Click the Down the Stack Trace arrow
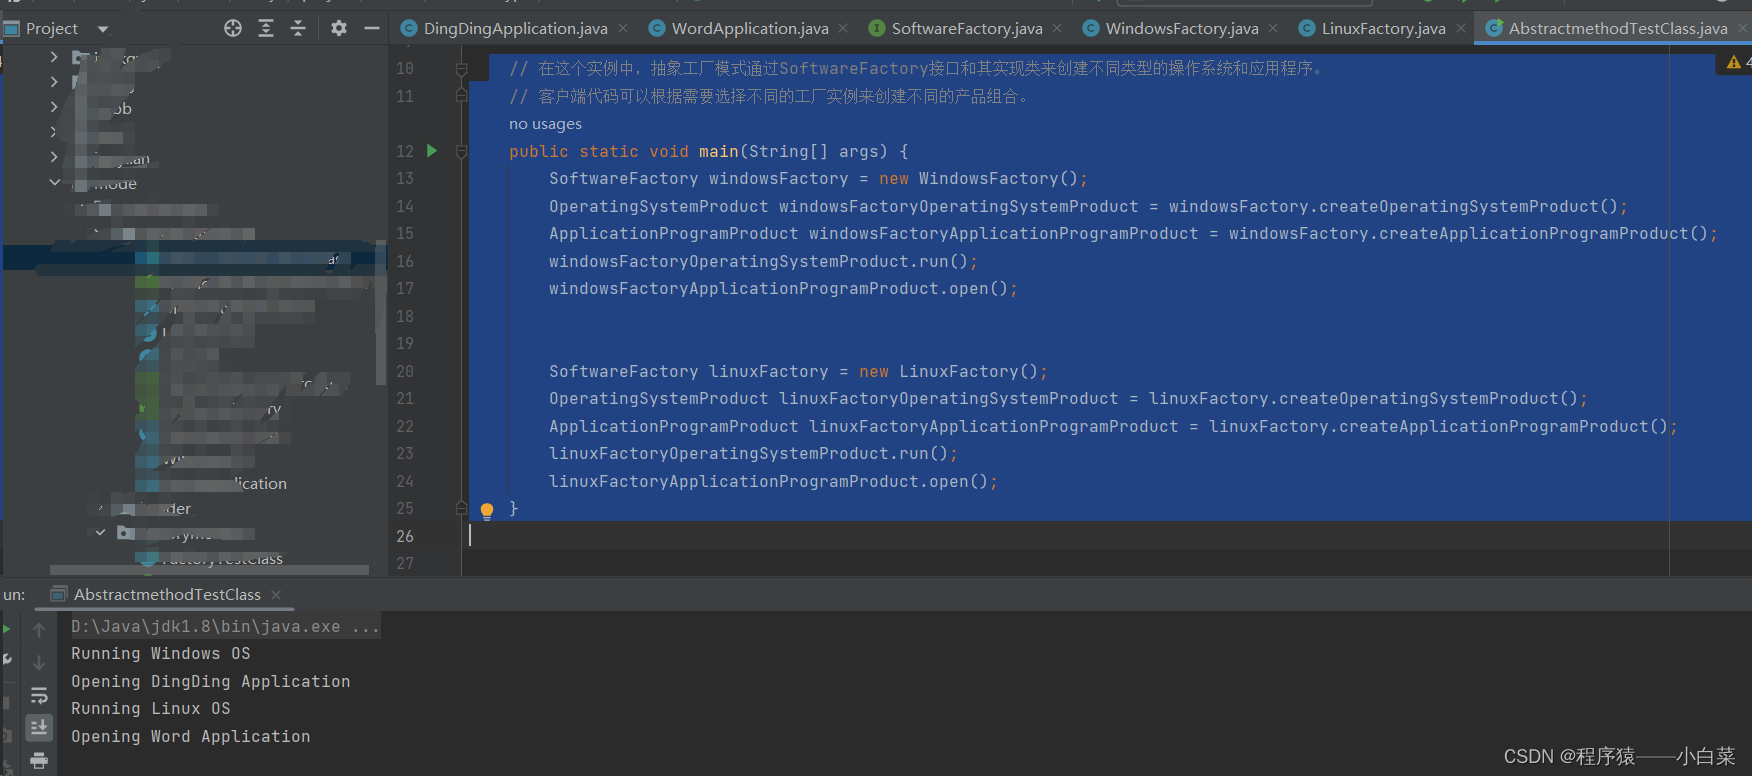Screen dimensions: 1752x776 coord(39,662)
